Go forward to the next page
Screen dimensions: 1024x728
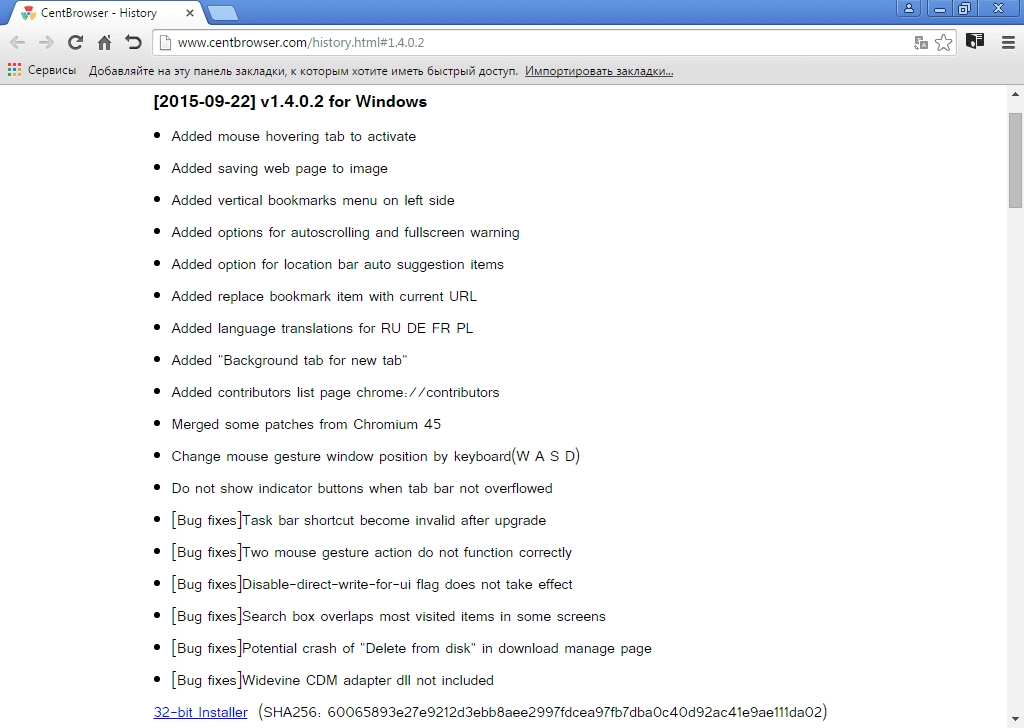click(x=46, y=43)
